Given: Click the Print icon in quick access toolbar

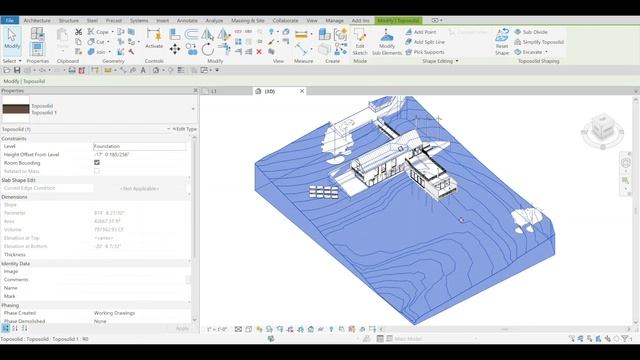Looking at the screenshot, I should (x=72, y=70).
